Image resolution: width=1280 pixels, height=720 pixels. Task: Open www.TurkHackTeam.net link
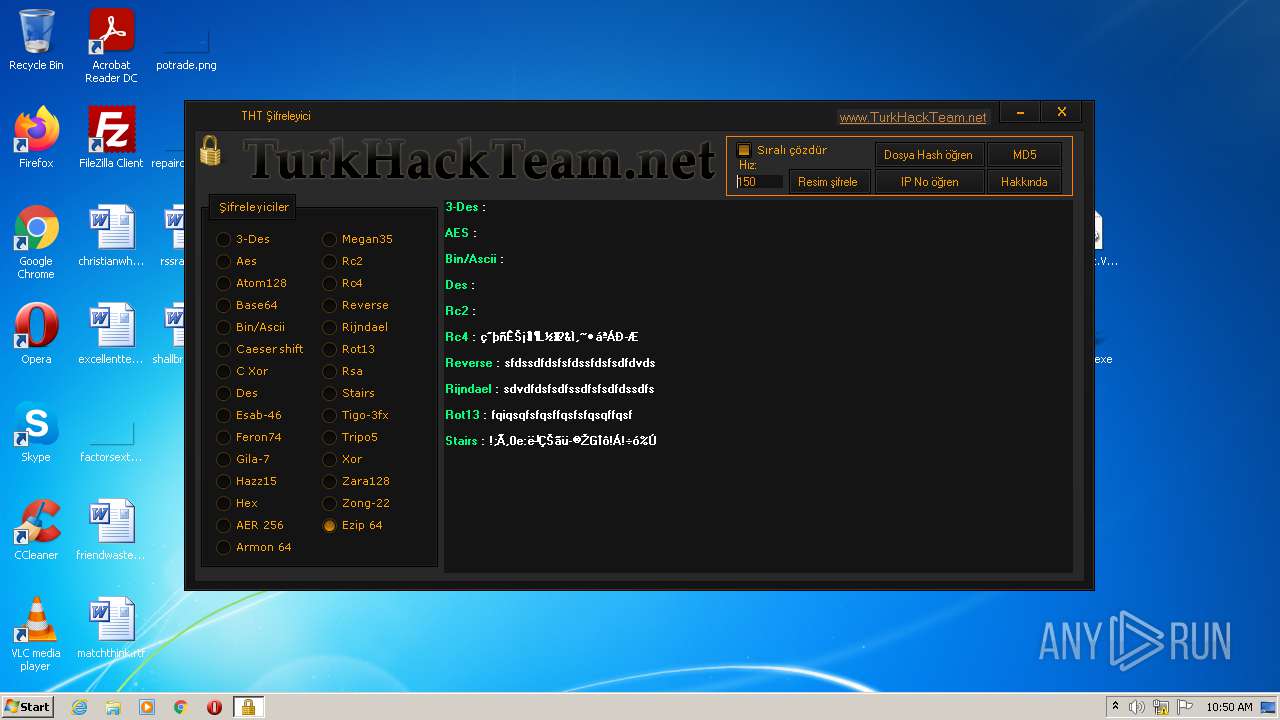pyautogui.click(x=913, y=117)
